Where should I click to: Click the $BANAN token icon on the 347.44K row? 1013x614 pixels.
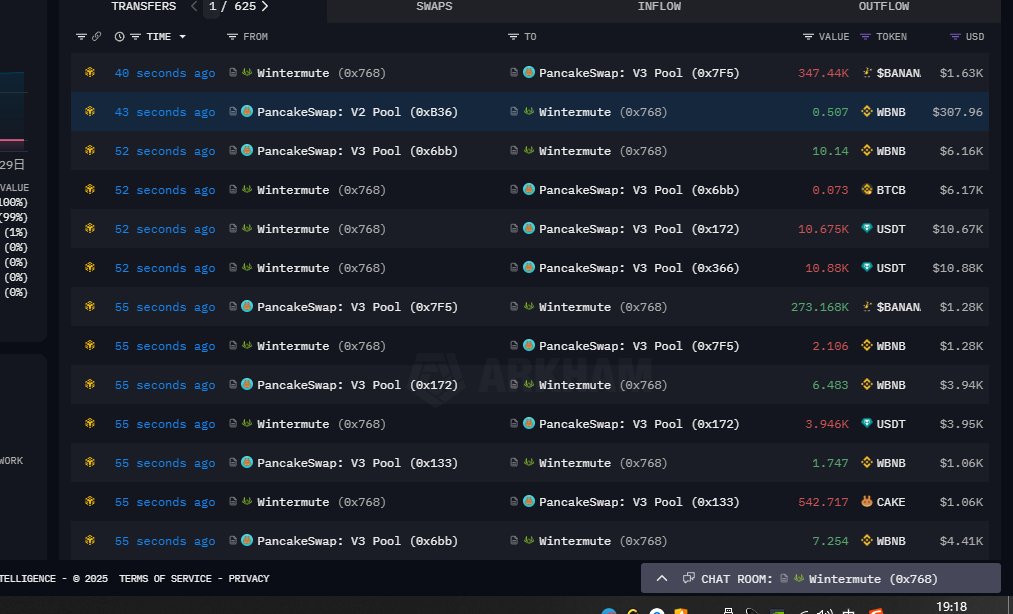click(x=867, y=72)
